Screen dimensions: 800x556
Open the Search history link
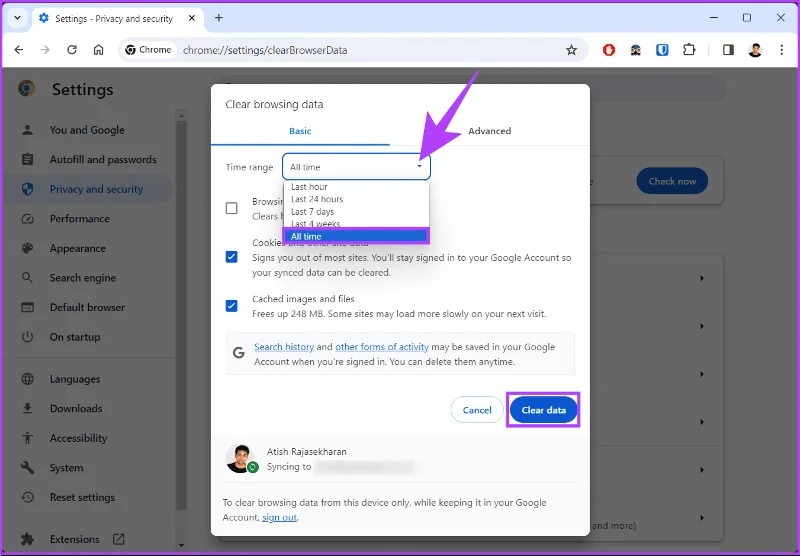284,347
